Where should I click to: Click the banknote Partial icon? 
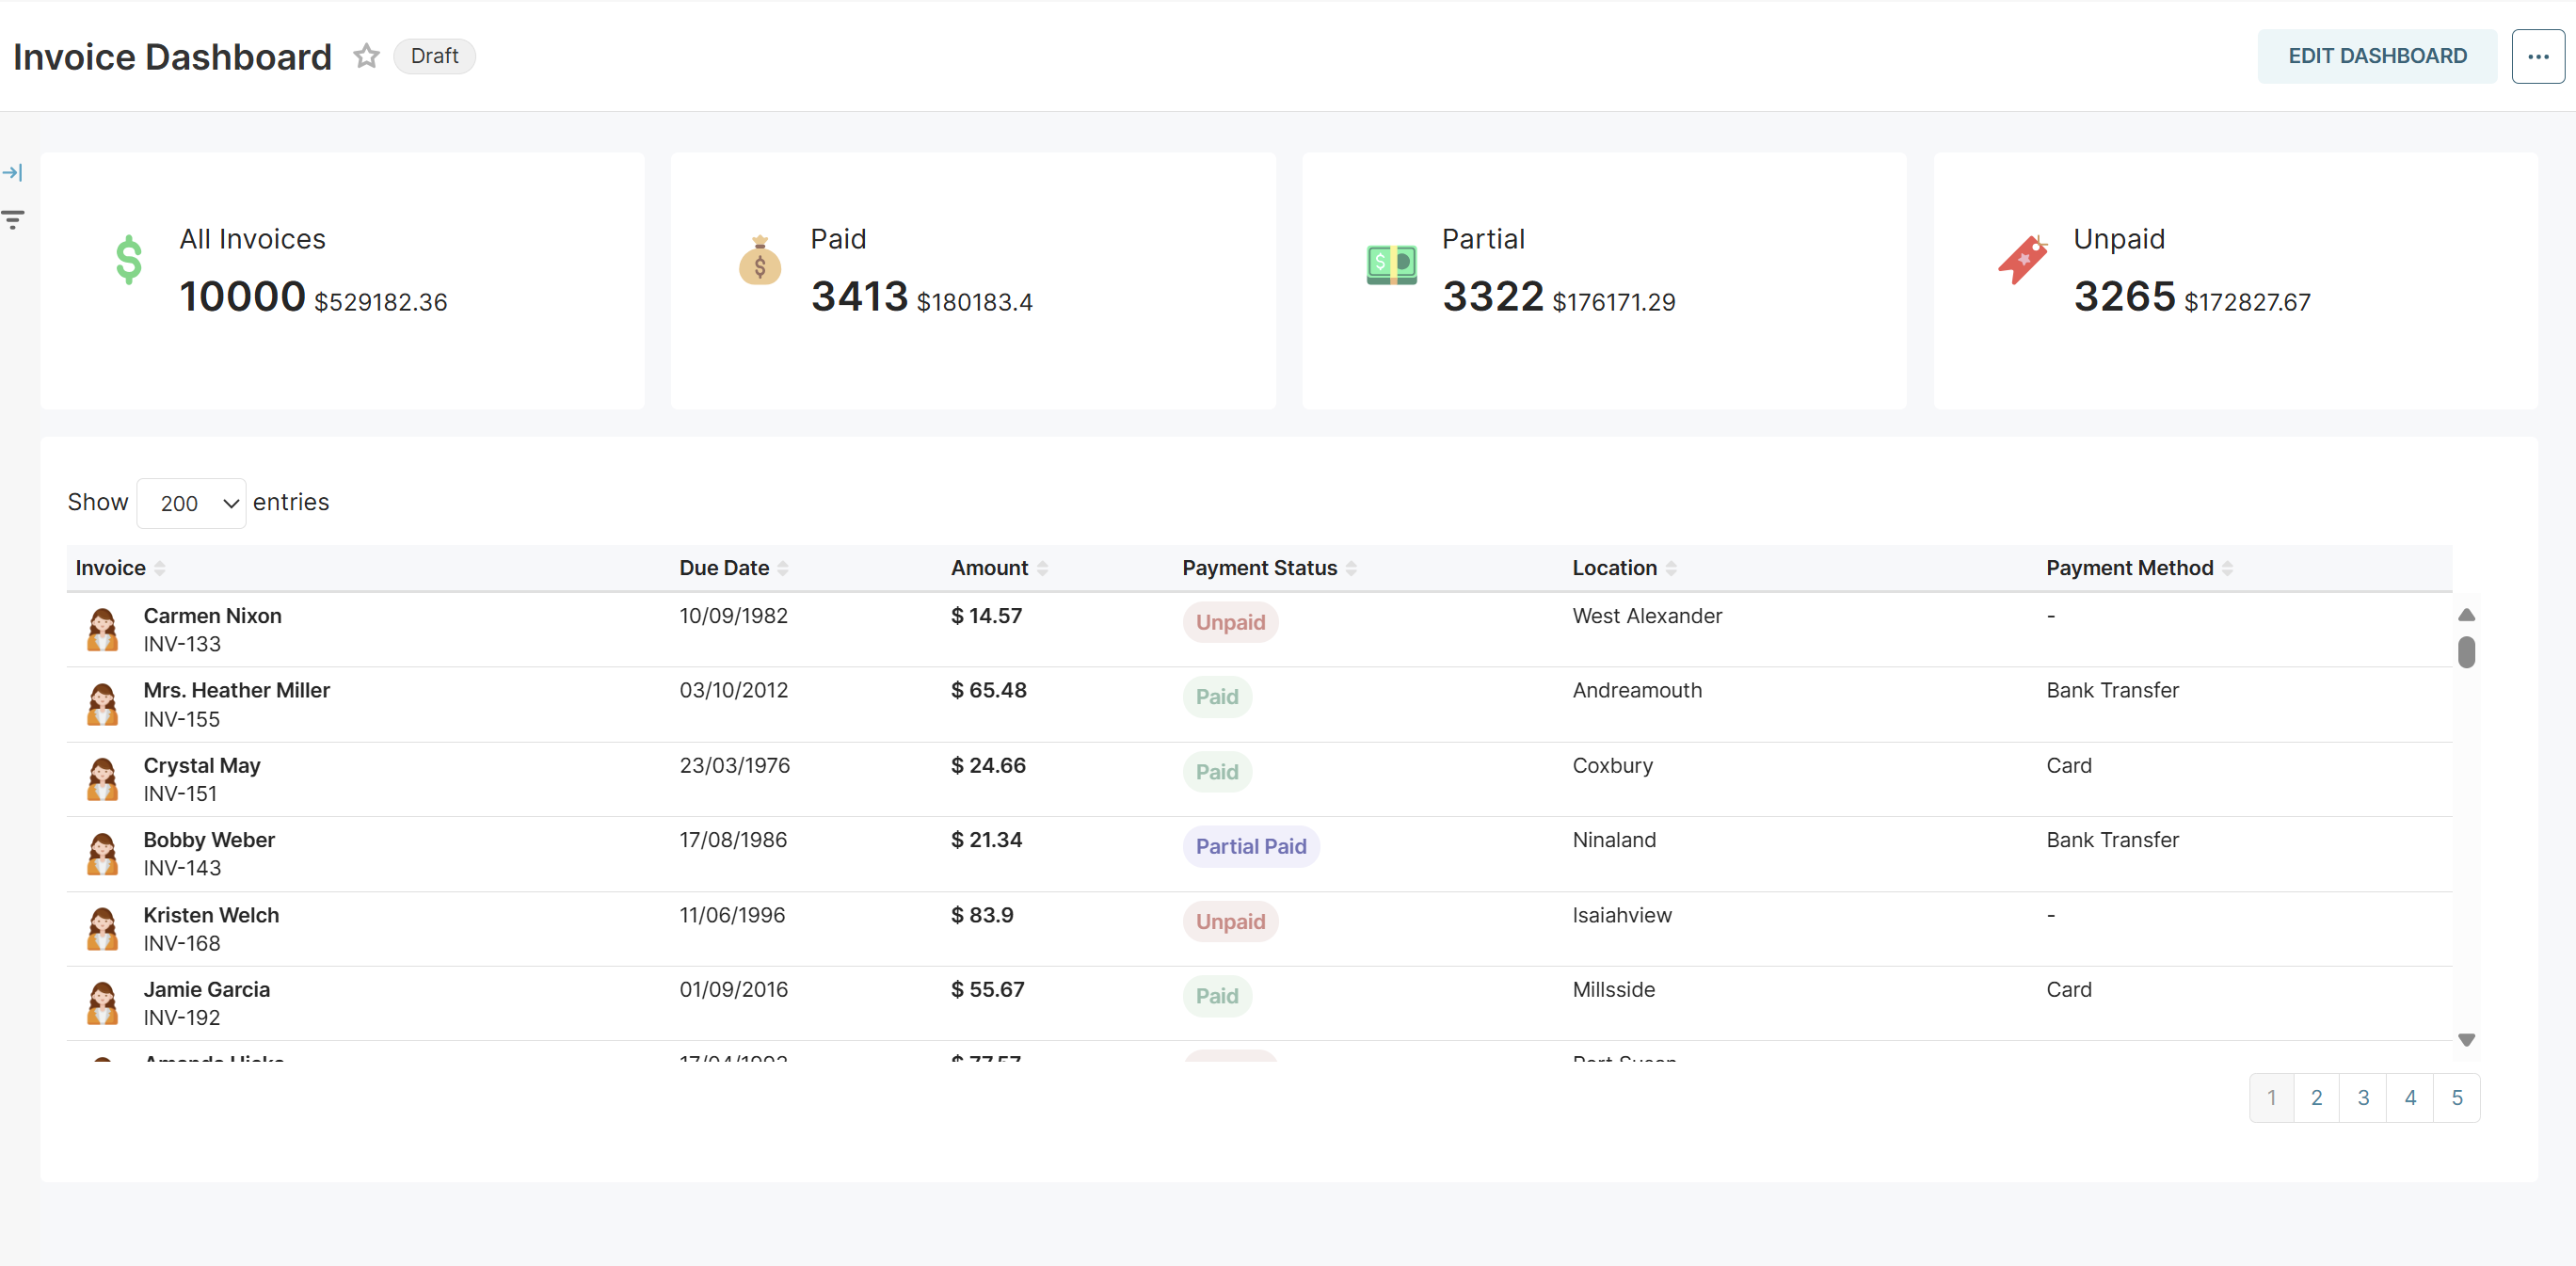(1391, 264)
